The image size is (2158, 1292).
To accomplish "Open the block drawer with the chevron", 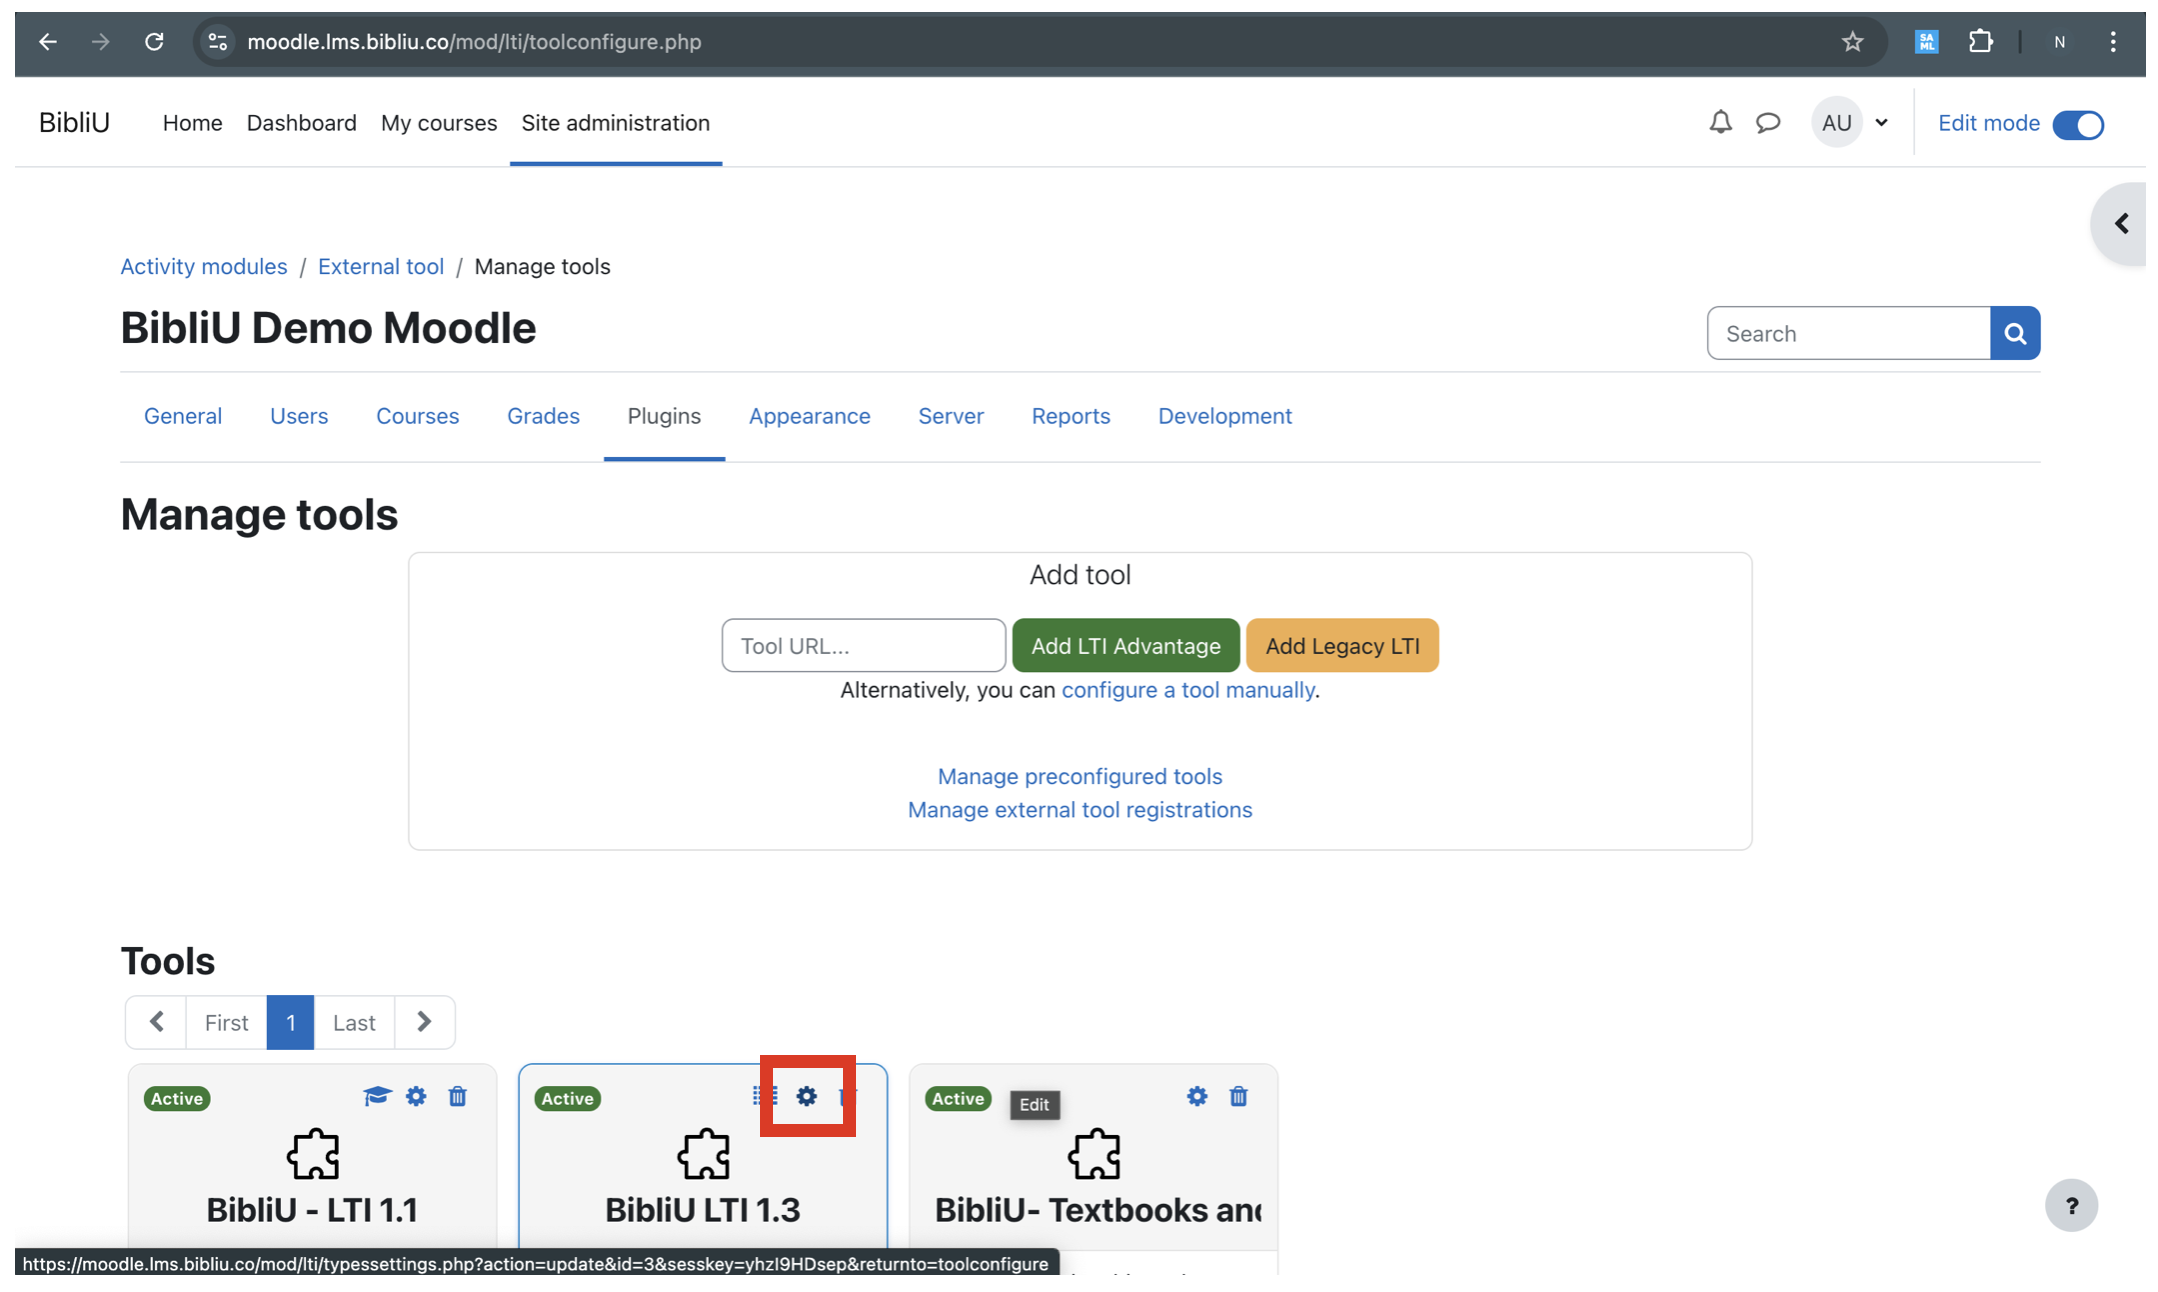I will click(x=2120, y=223).
